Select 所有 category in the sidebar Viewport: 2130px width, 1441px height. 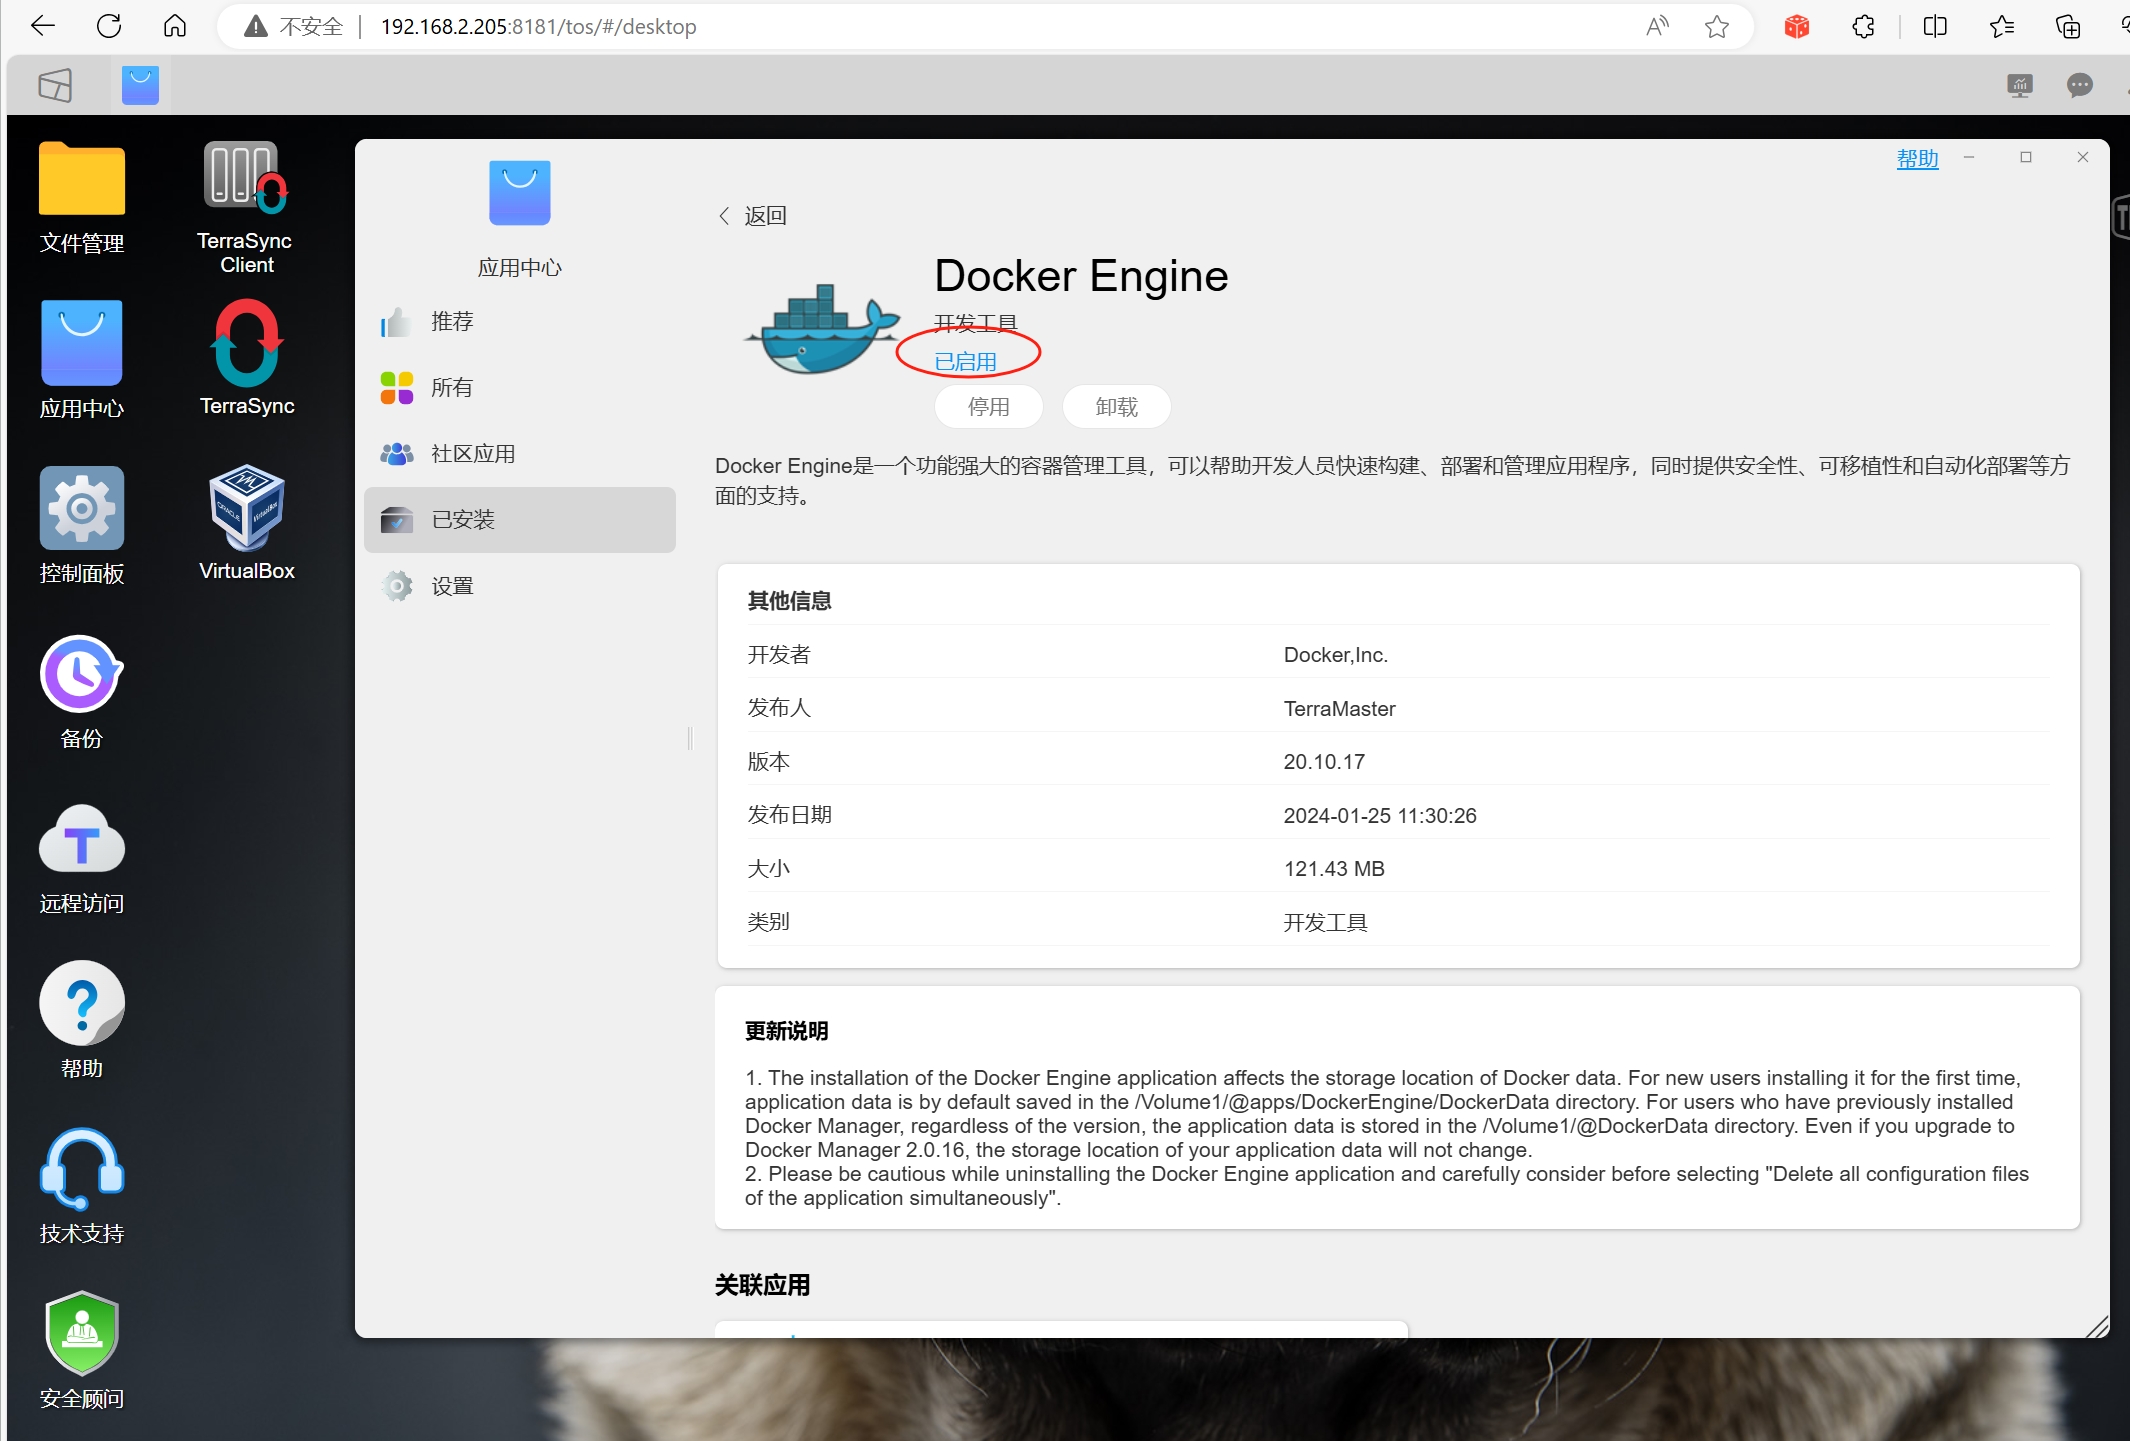coord(452,388)
